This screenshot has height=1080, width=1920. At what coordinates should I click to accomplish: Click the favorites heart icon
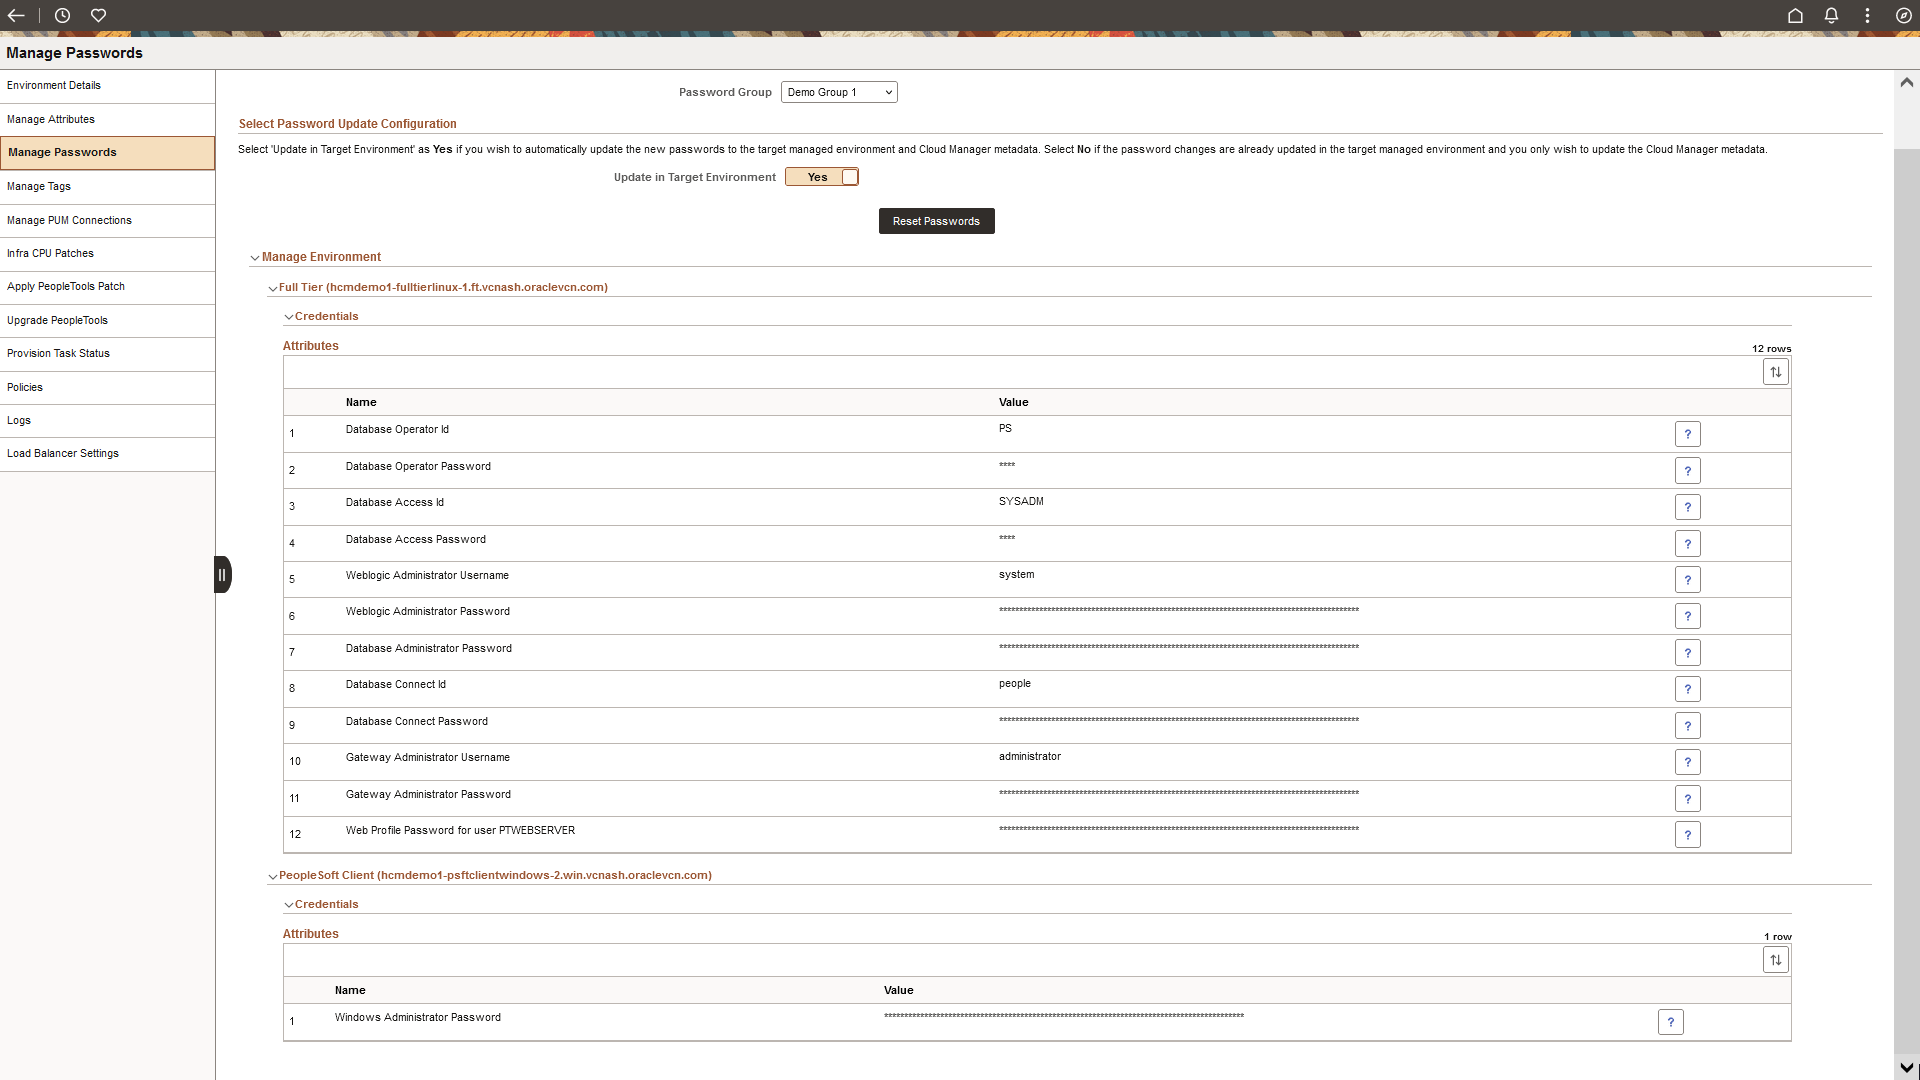[x=98, y=15]
